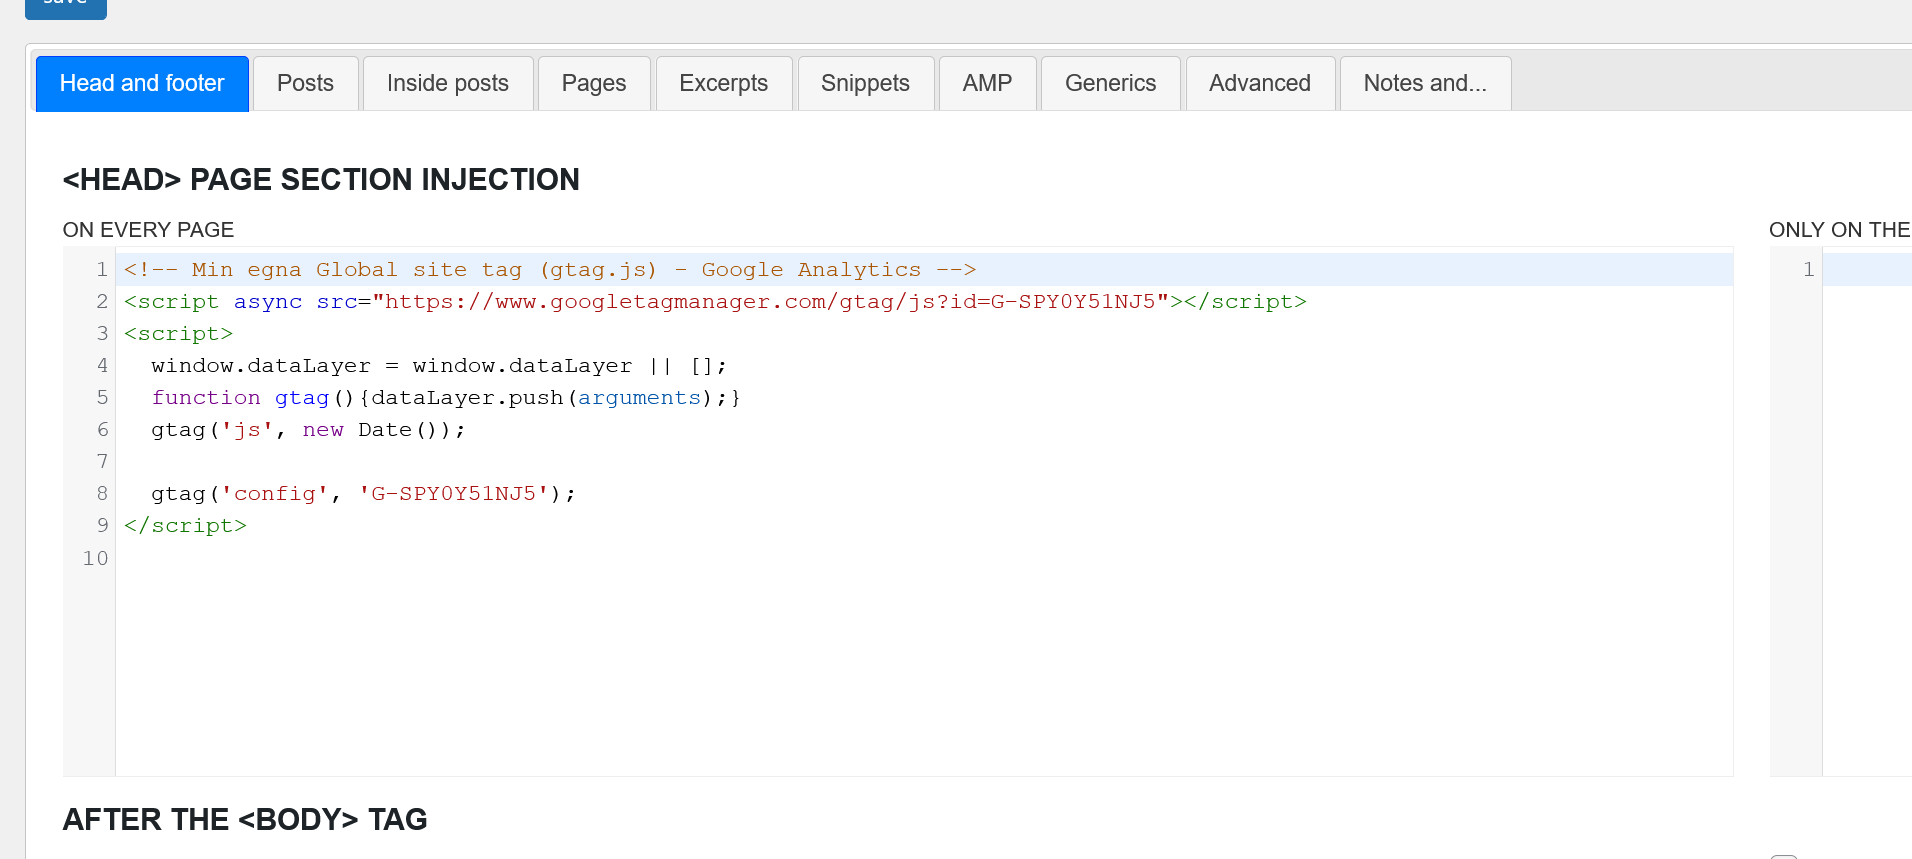The height and width of the screenshot is (859, 1912).
Task: Select the Inside posts tab
Action: tap(447, 83)
